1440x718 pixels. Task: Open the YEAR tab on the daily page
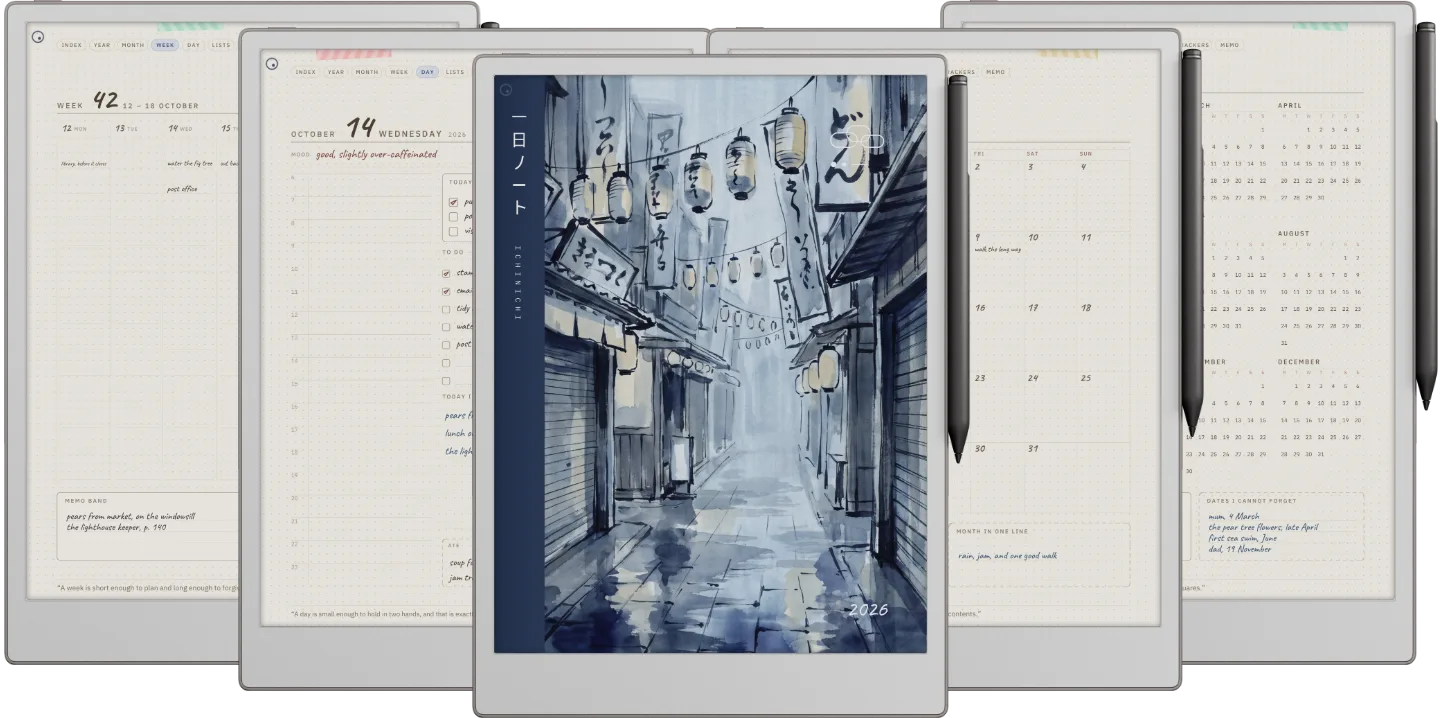coord(336,72)
